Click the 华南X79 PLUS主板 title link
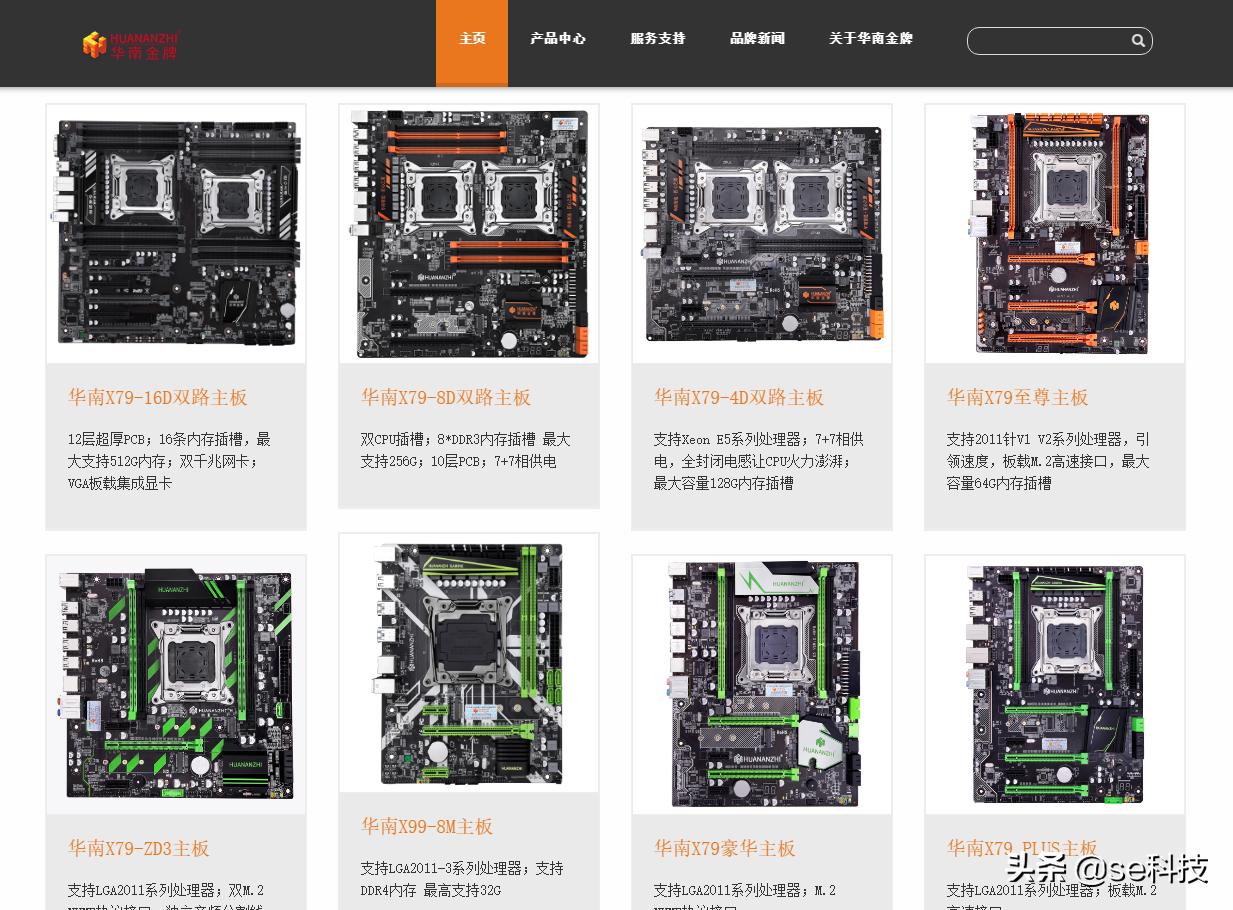Viewport: 1233px width, 910px height. [x=1022, y=848]
